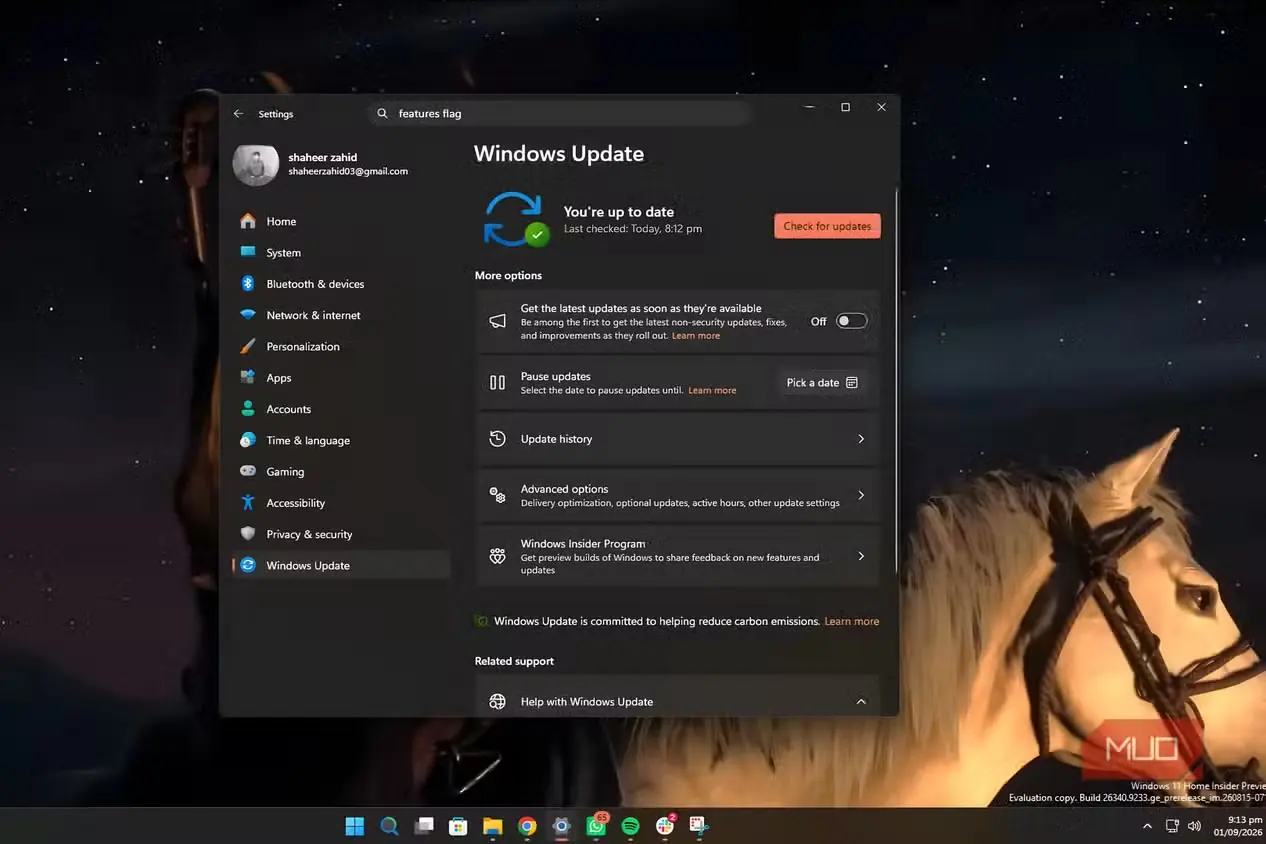Click the taskbar clock and date
The width and height of the screenshot is (1266, 844).
[1237, 826]
